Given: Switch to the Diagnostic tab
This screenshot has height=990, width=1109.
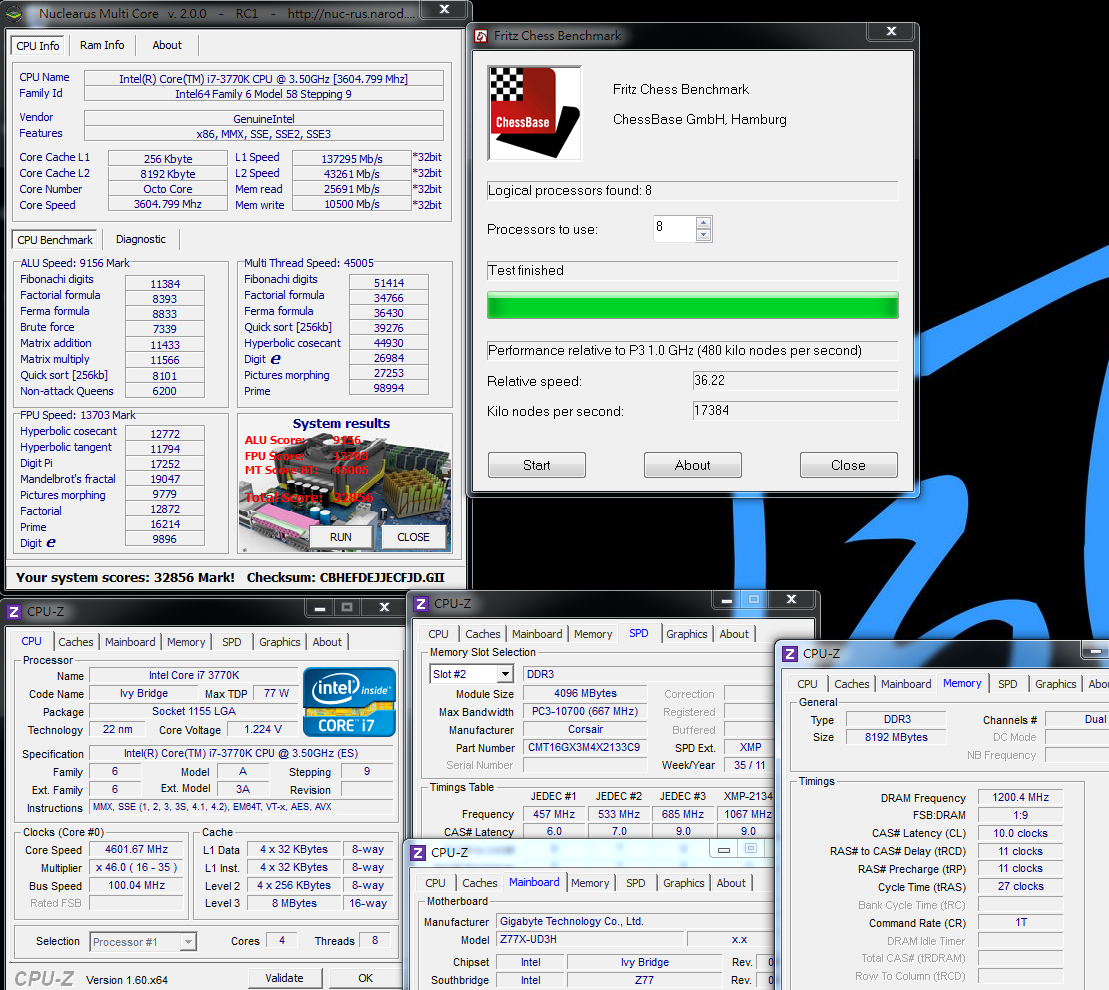Looking at the screenshot, I should click(x=141, y=240).
